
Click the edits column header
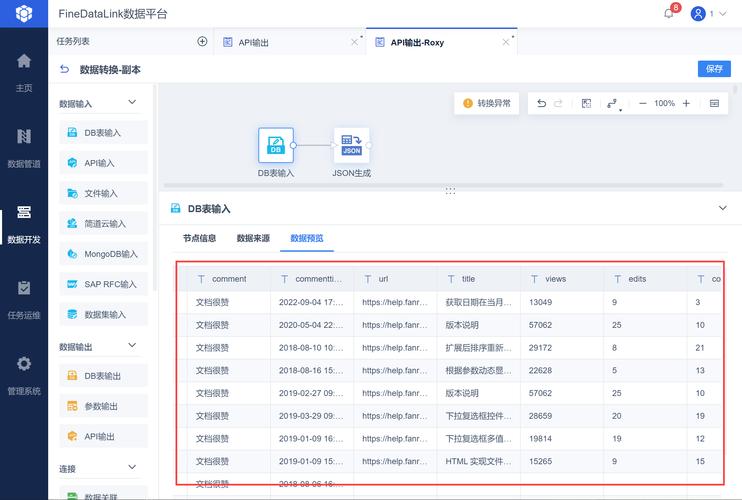tap(645, 279)
